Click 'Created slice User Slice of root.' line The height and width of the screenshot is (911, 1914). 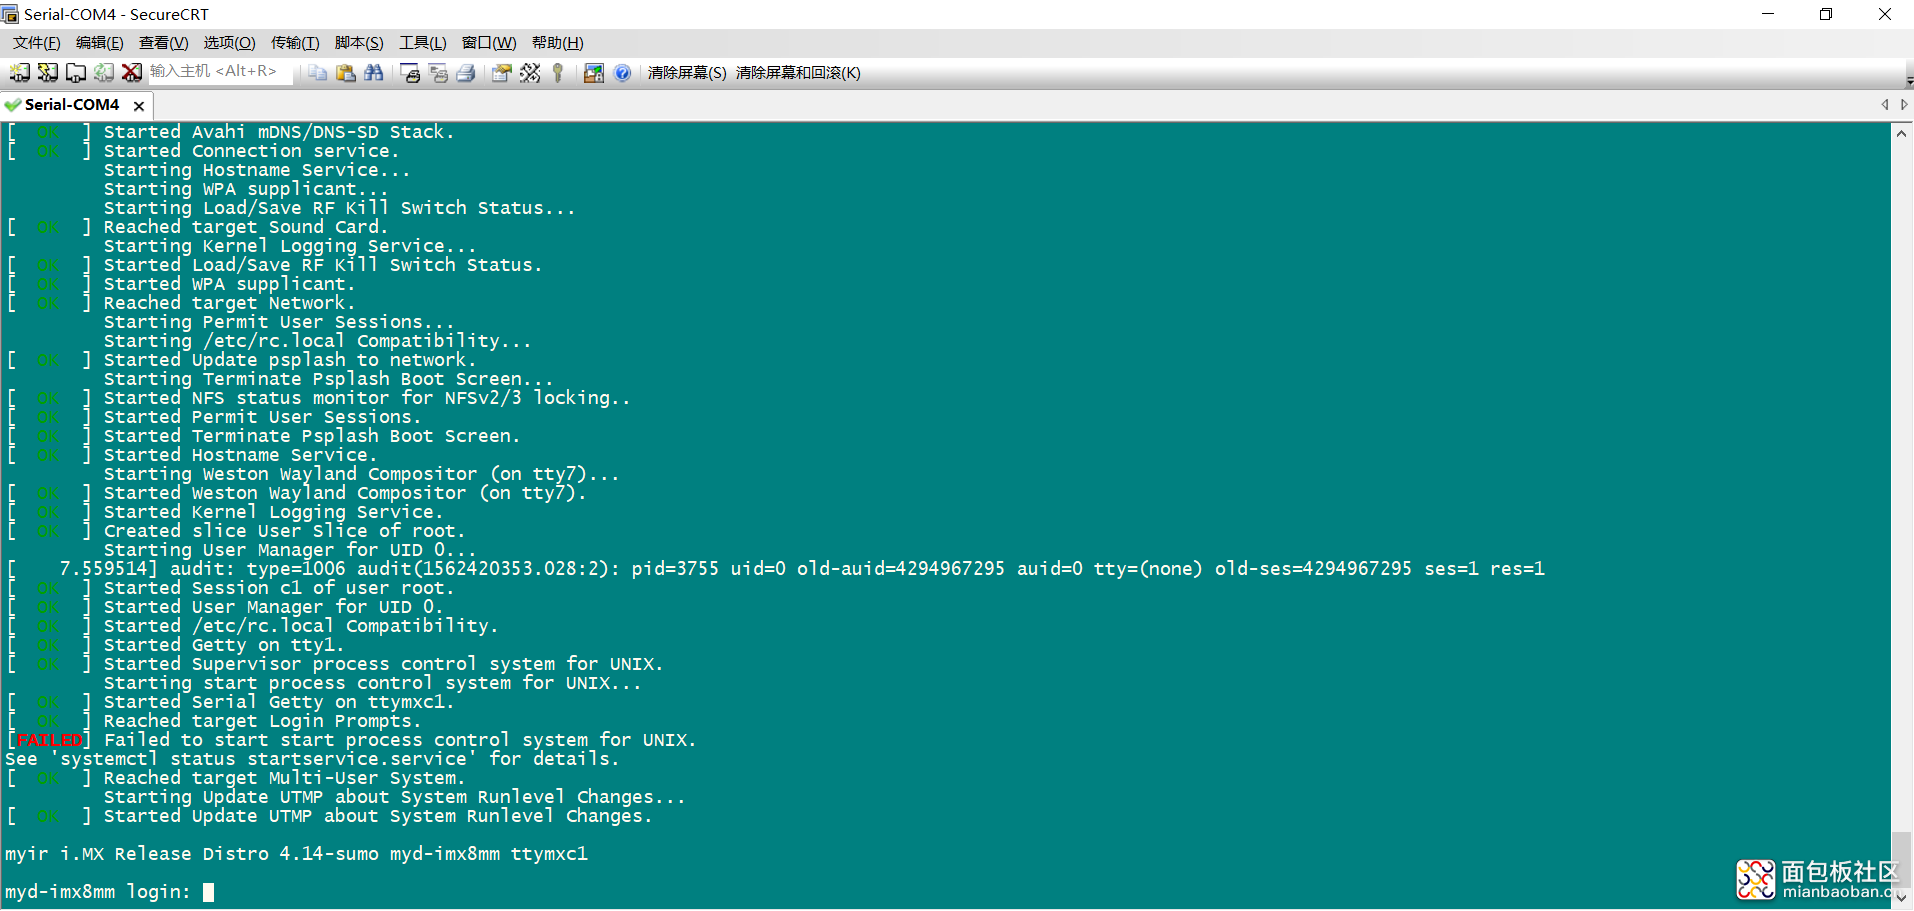(x=284, y=532)
